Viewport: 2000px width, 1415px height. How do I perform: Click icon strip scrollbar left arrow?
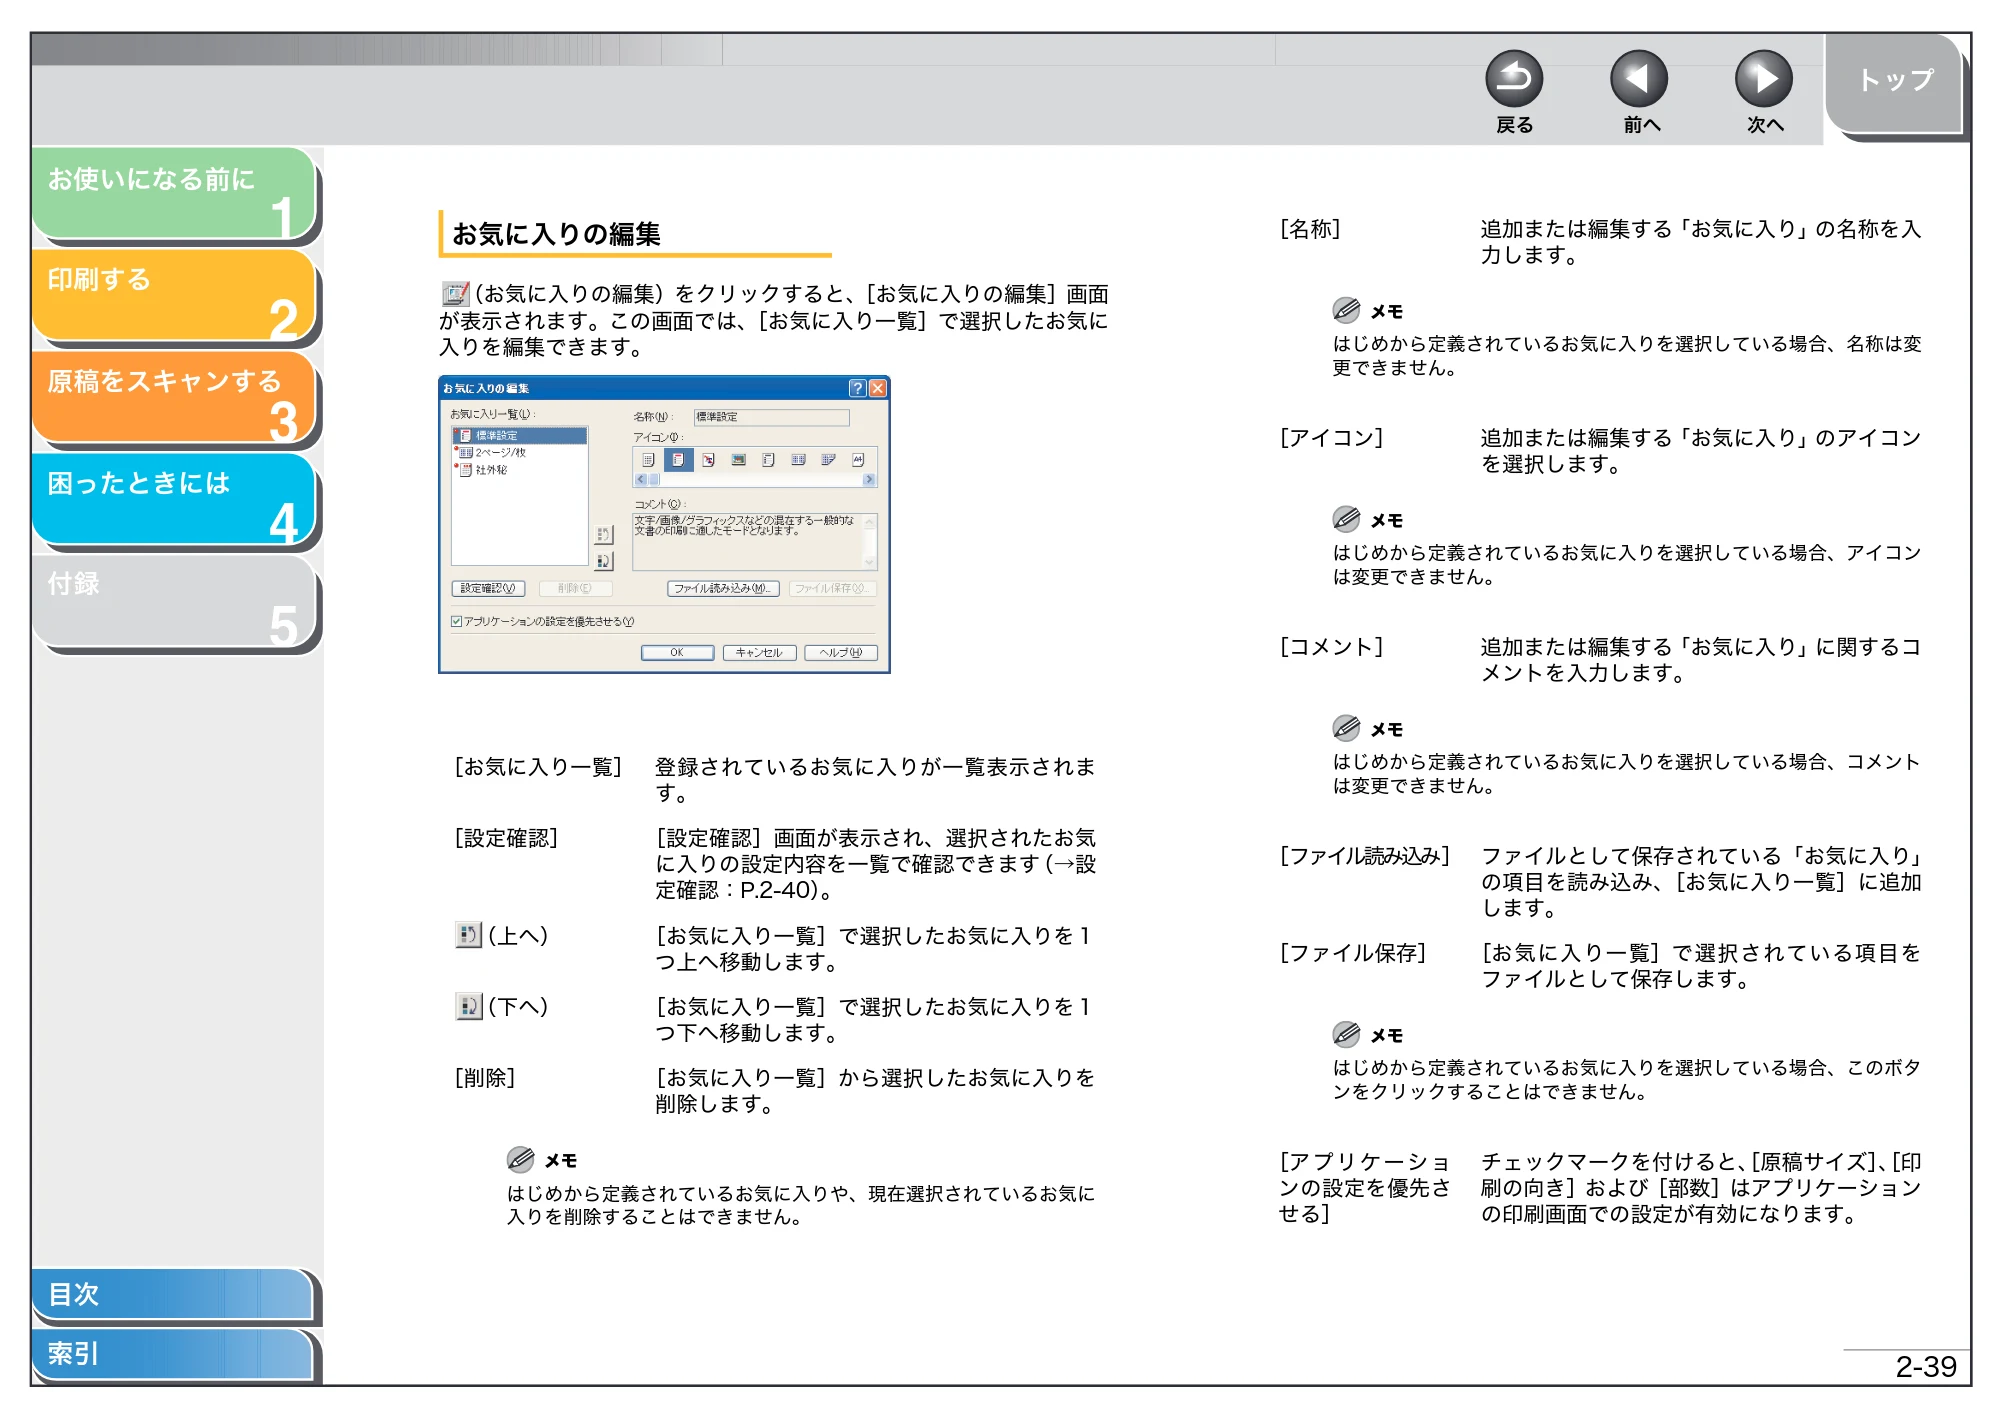[x=641, y=480]
